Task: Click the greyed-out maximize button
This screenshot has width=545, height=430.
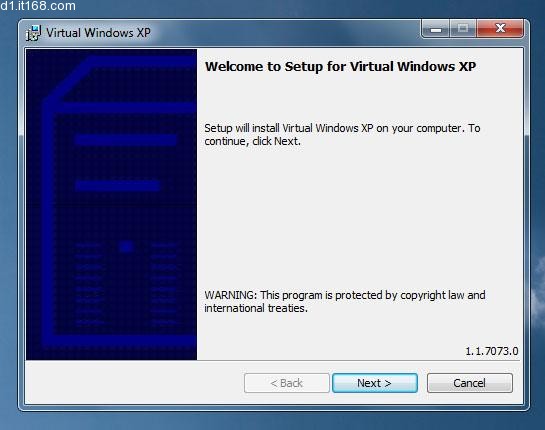Action: 463,29
